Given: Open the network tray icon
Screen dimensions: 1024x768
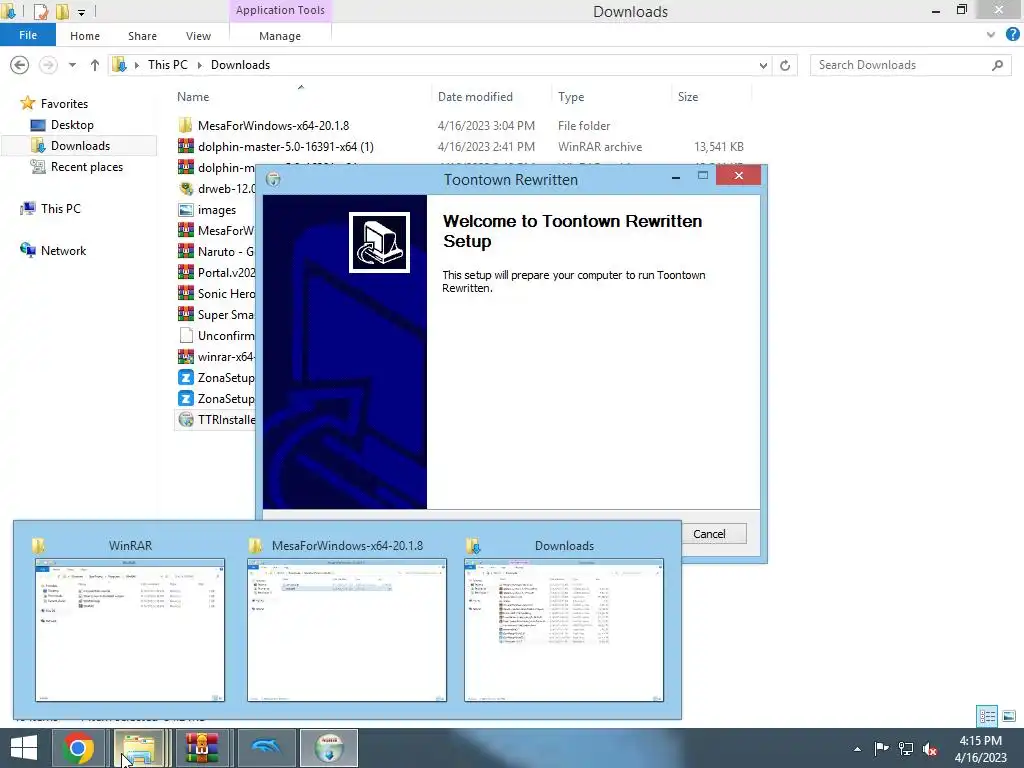Looking at the screenshot, I should pyautogui.click(x=906, y=748).
